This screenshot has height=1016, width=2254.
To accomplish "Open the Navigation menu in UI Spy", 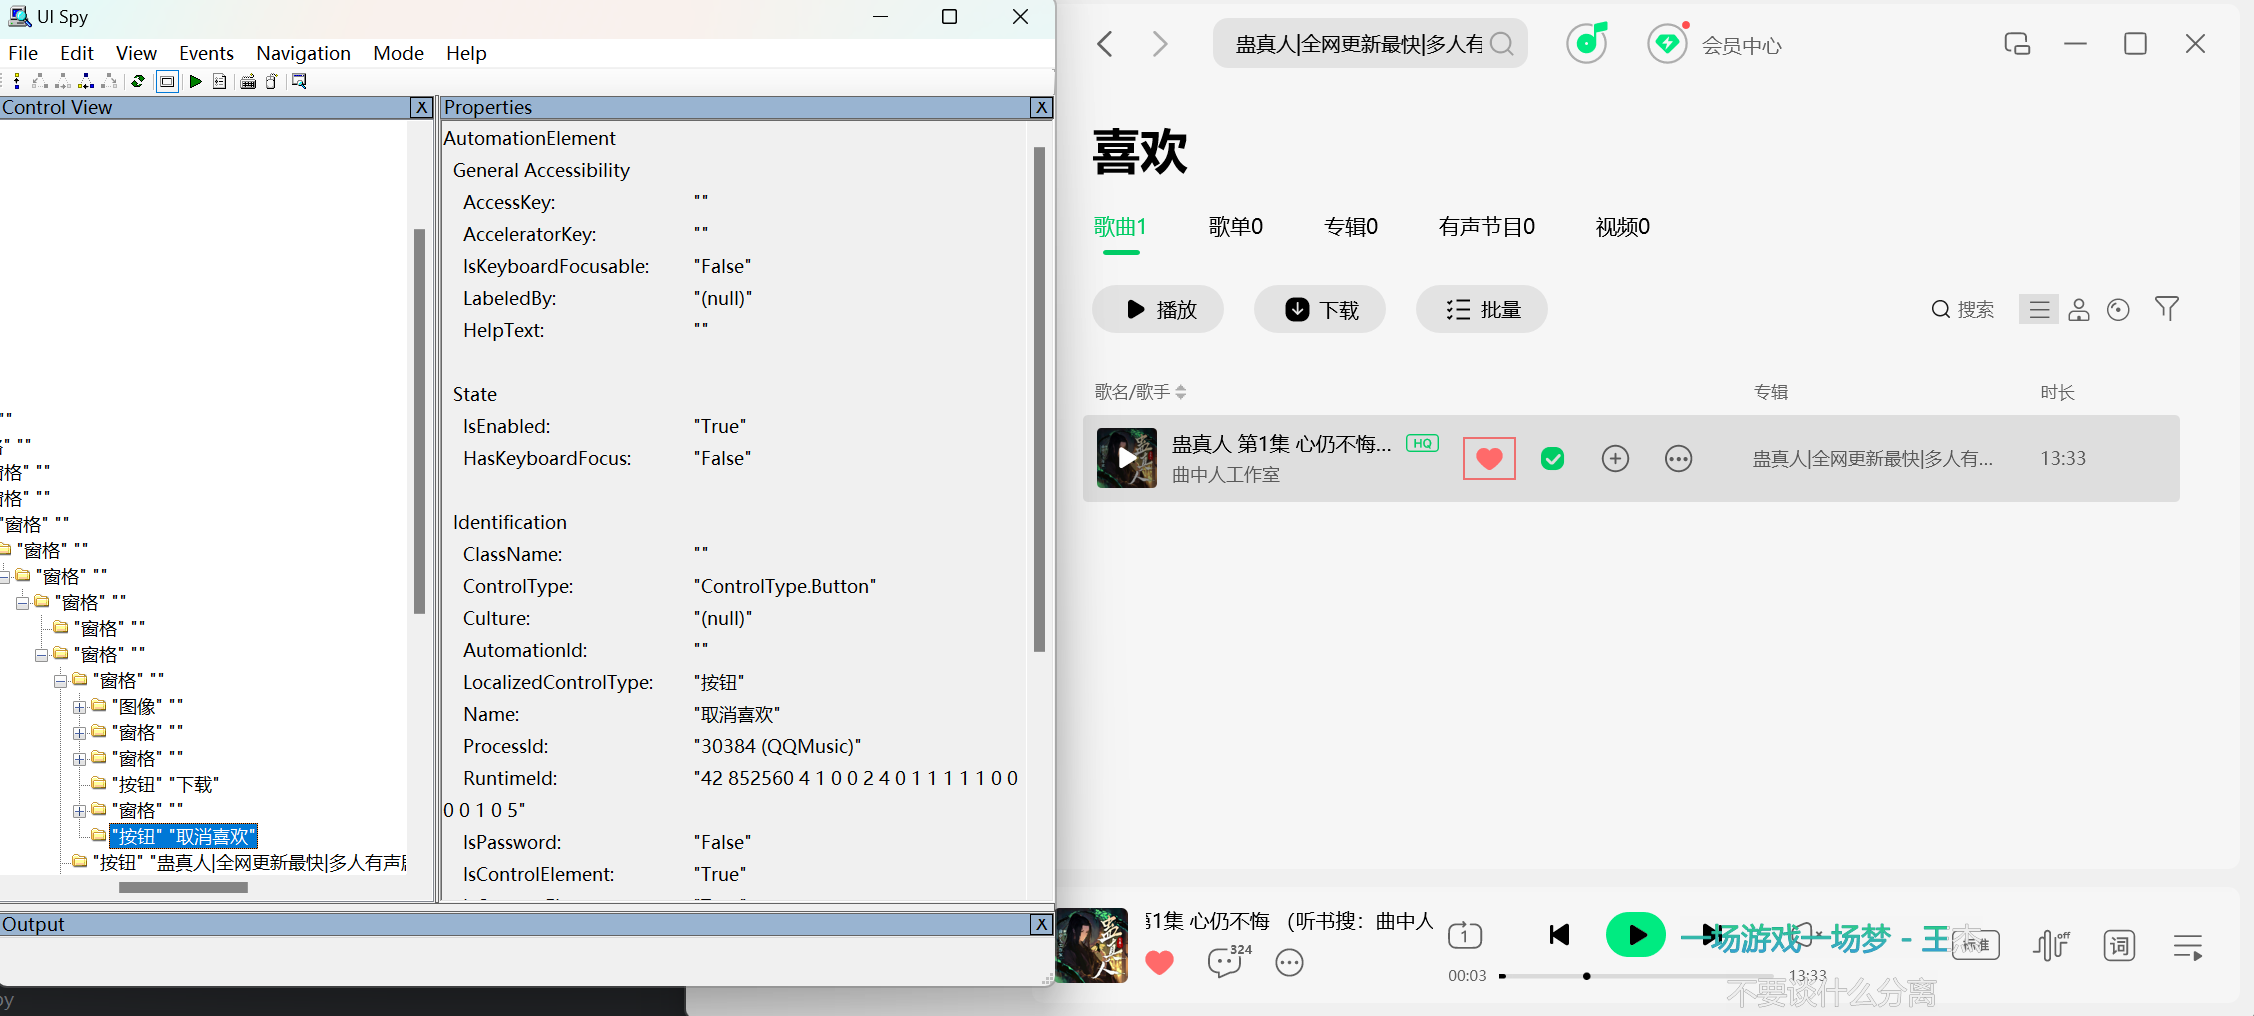I will 303,53.
